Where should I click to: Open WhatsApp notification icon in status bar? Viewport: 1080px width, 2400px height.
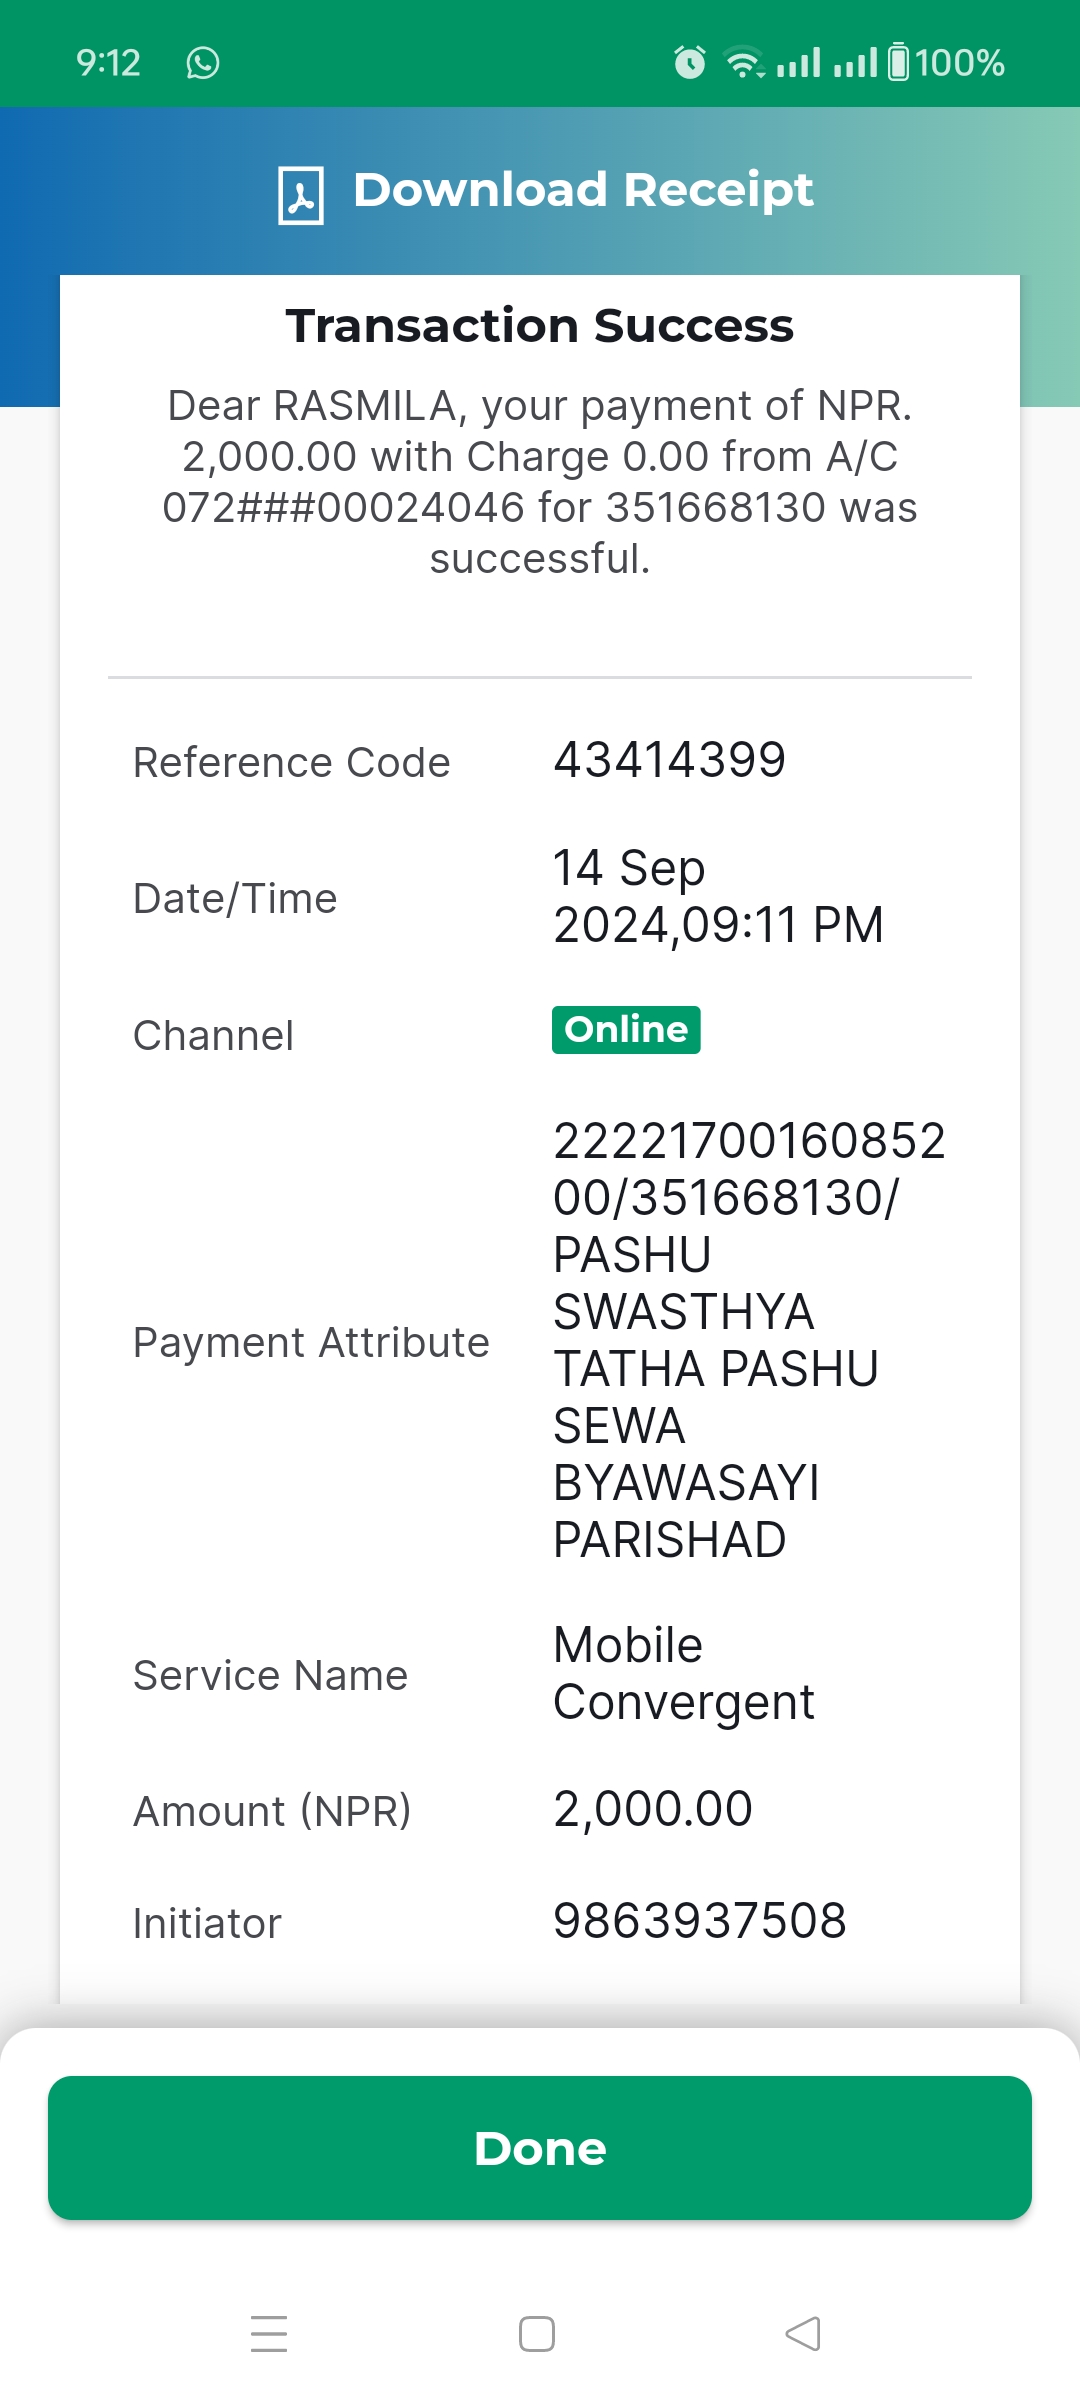203,63
